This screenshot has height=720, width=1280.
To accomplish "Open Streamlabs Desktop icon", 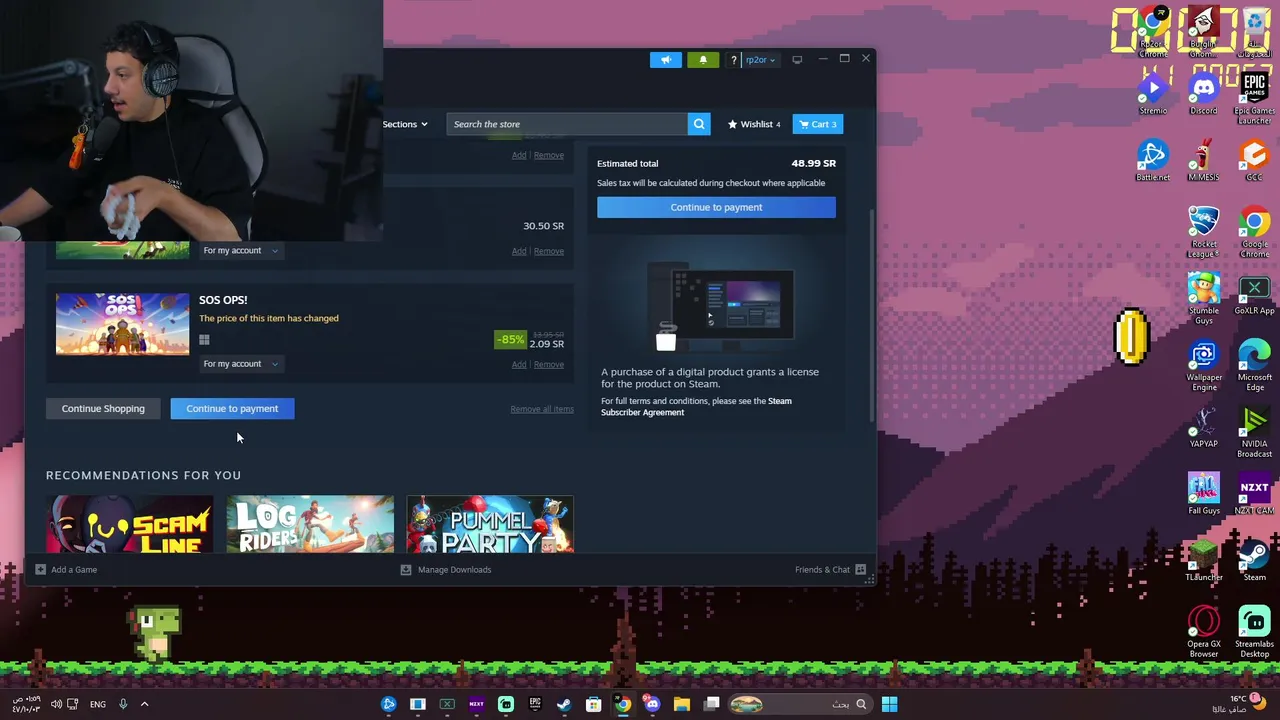I will click(1254, 632).
